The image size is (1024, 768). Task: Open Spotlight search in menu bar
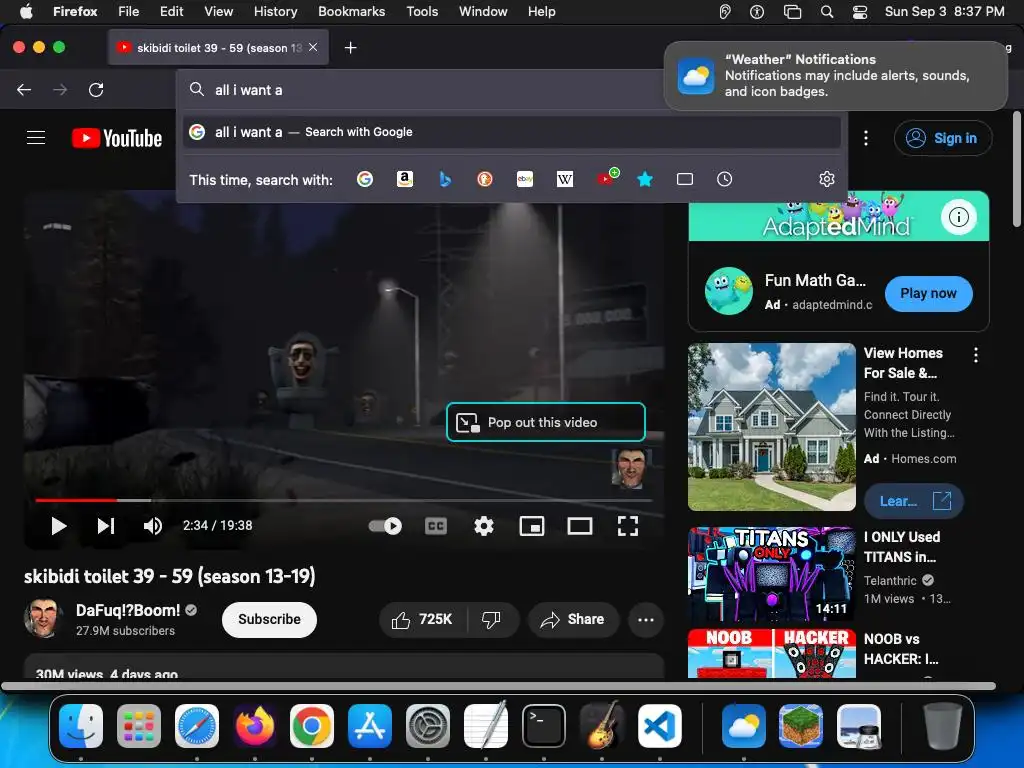(x=827, y=12)
